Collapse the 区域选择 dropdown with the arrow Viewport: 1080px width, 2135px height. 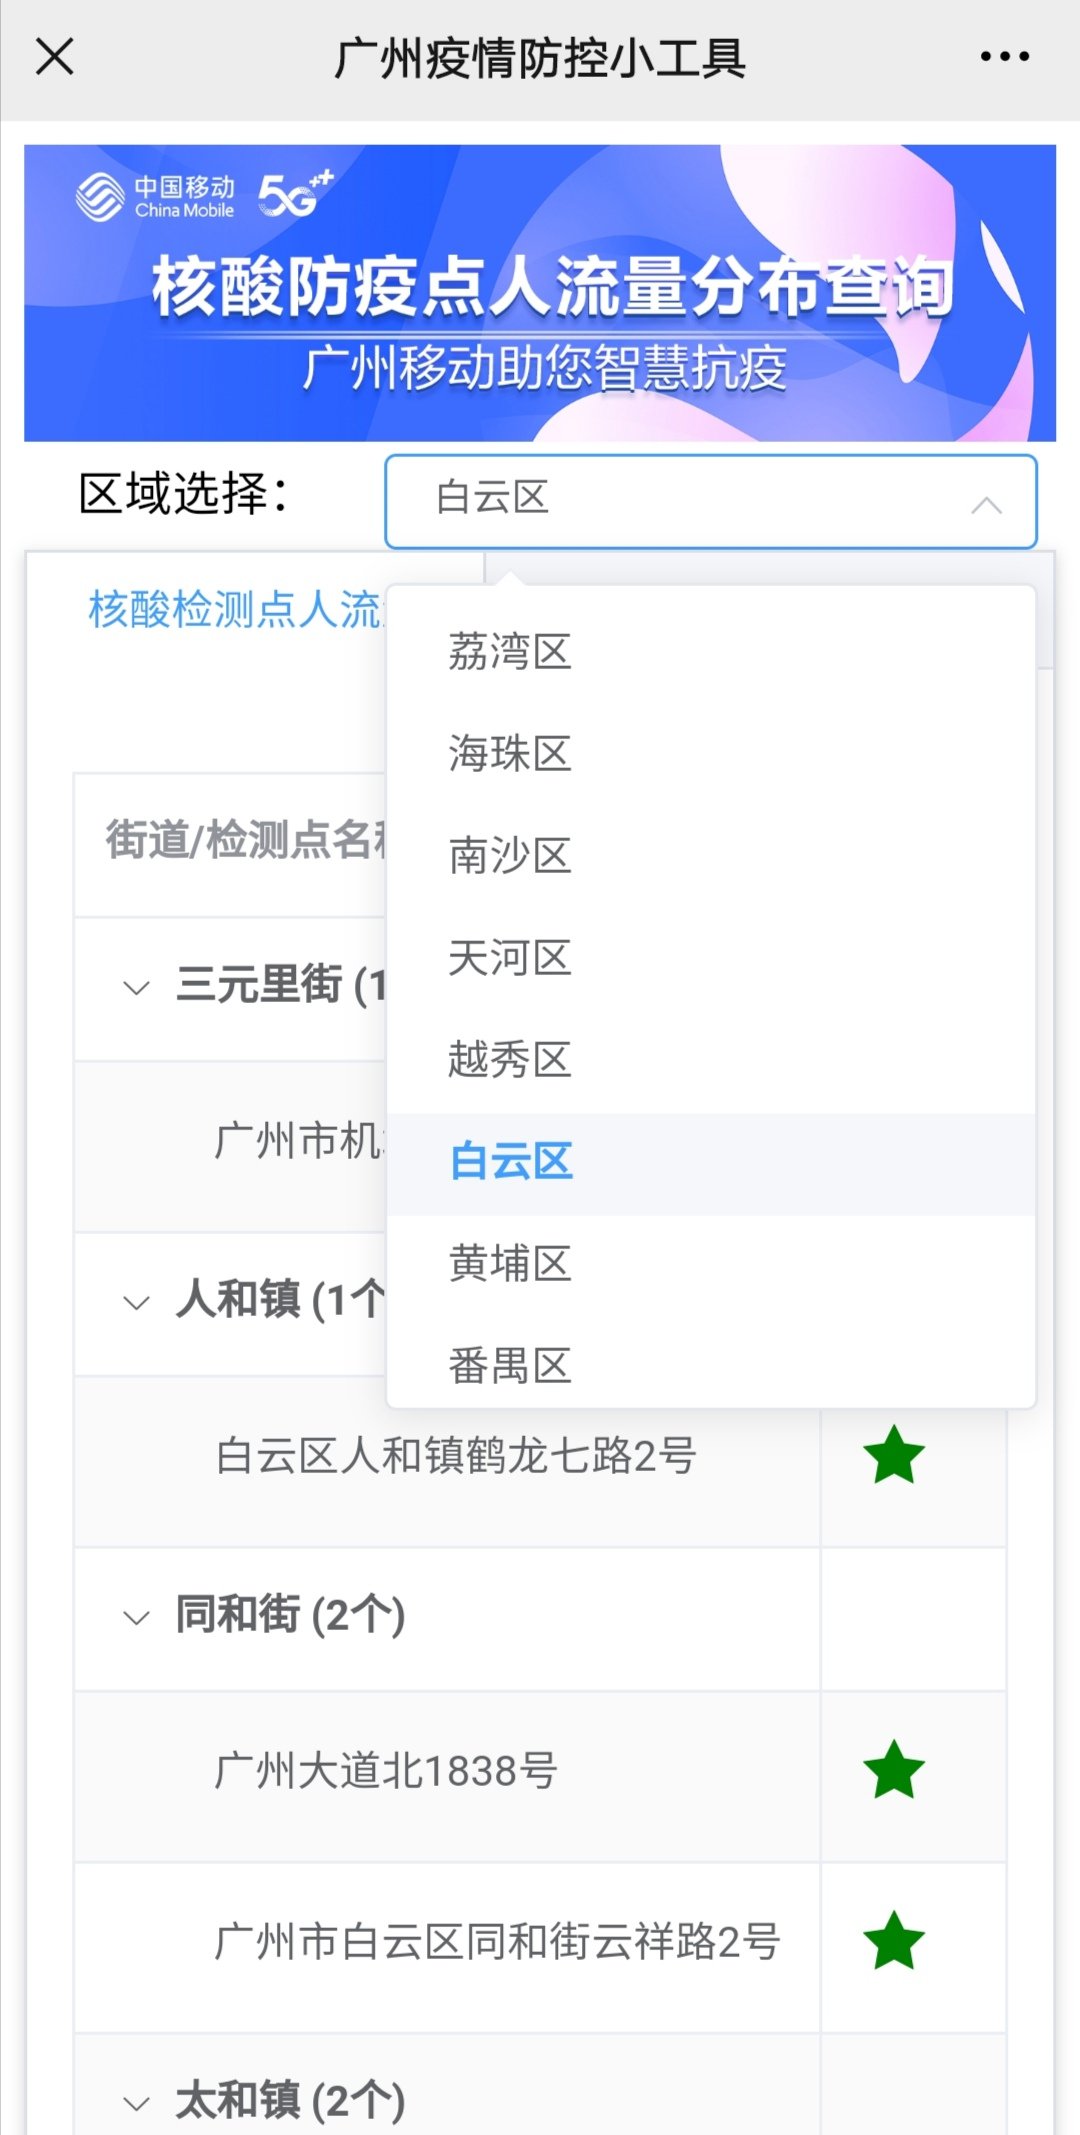coord(986,505)
